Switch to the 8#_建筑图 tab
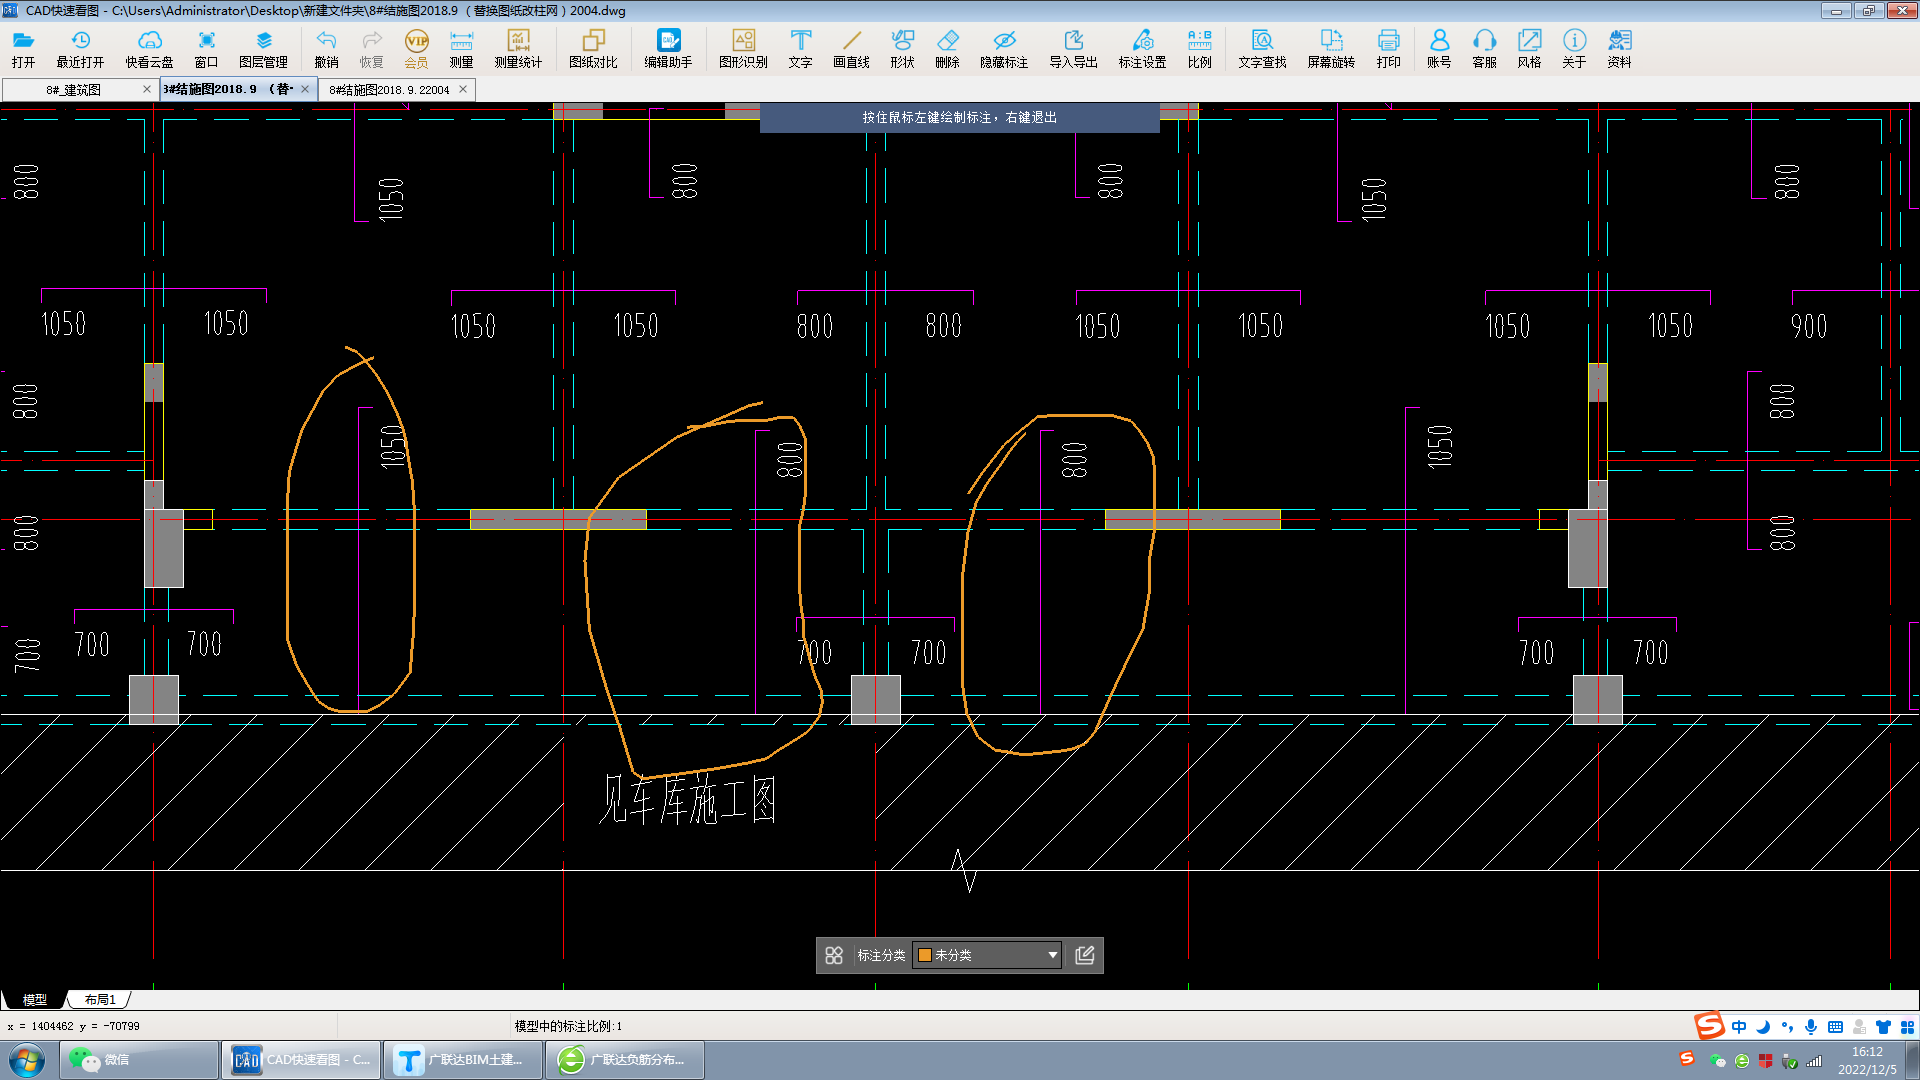This screenshot has height=1080, width=1920. click(73, 90)
